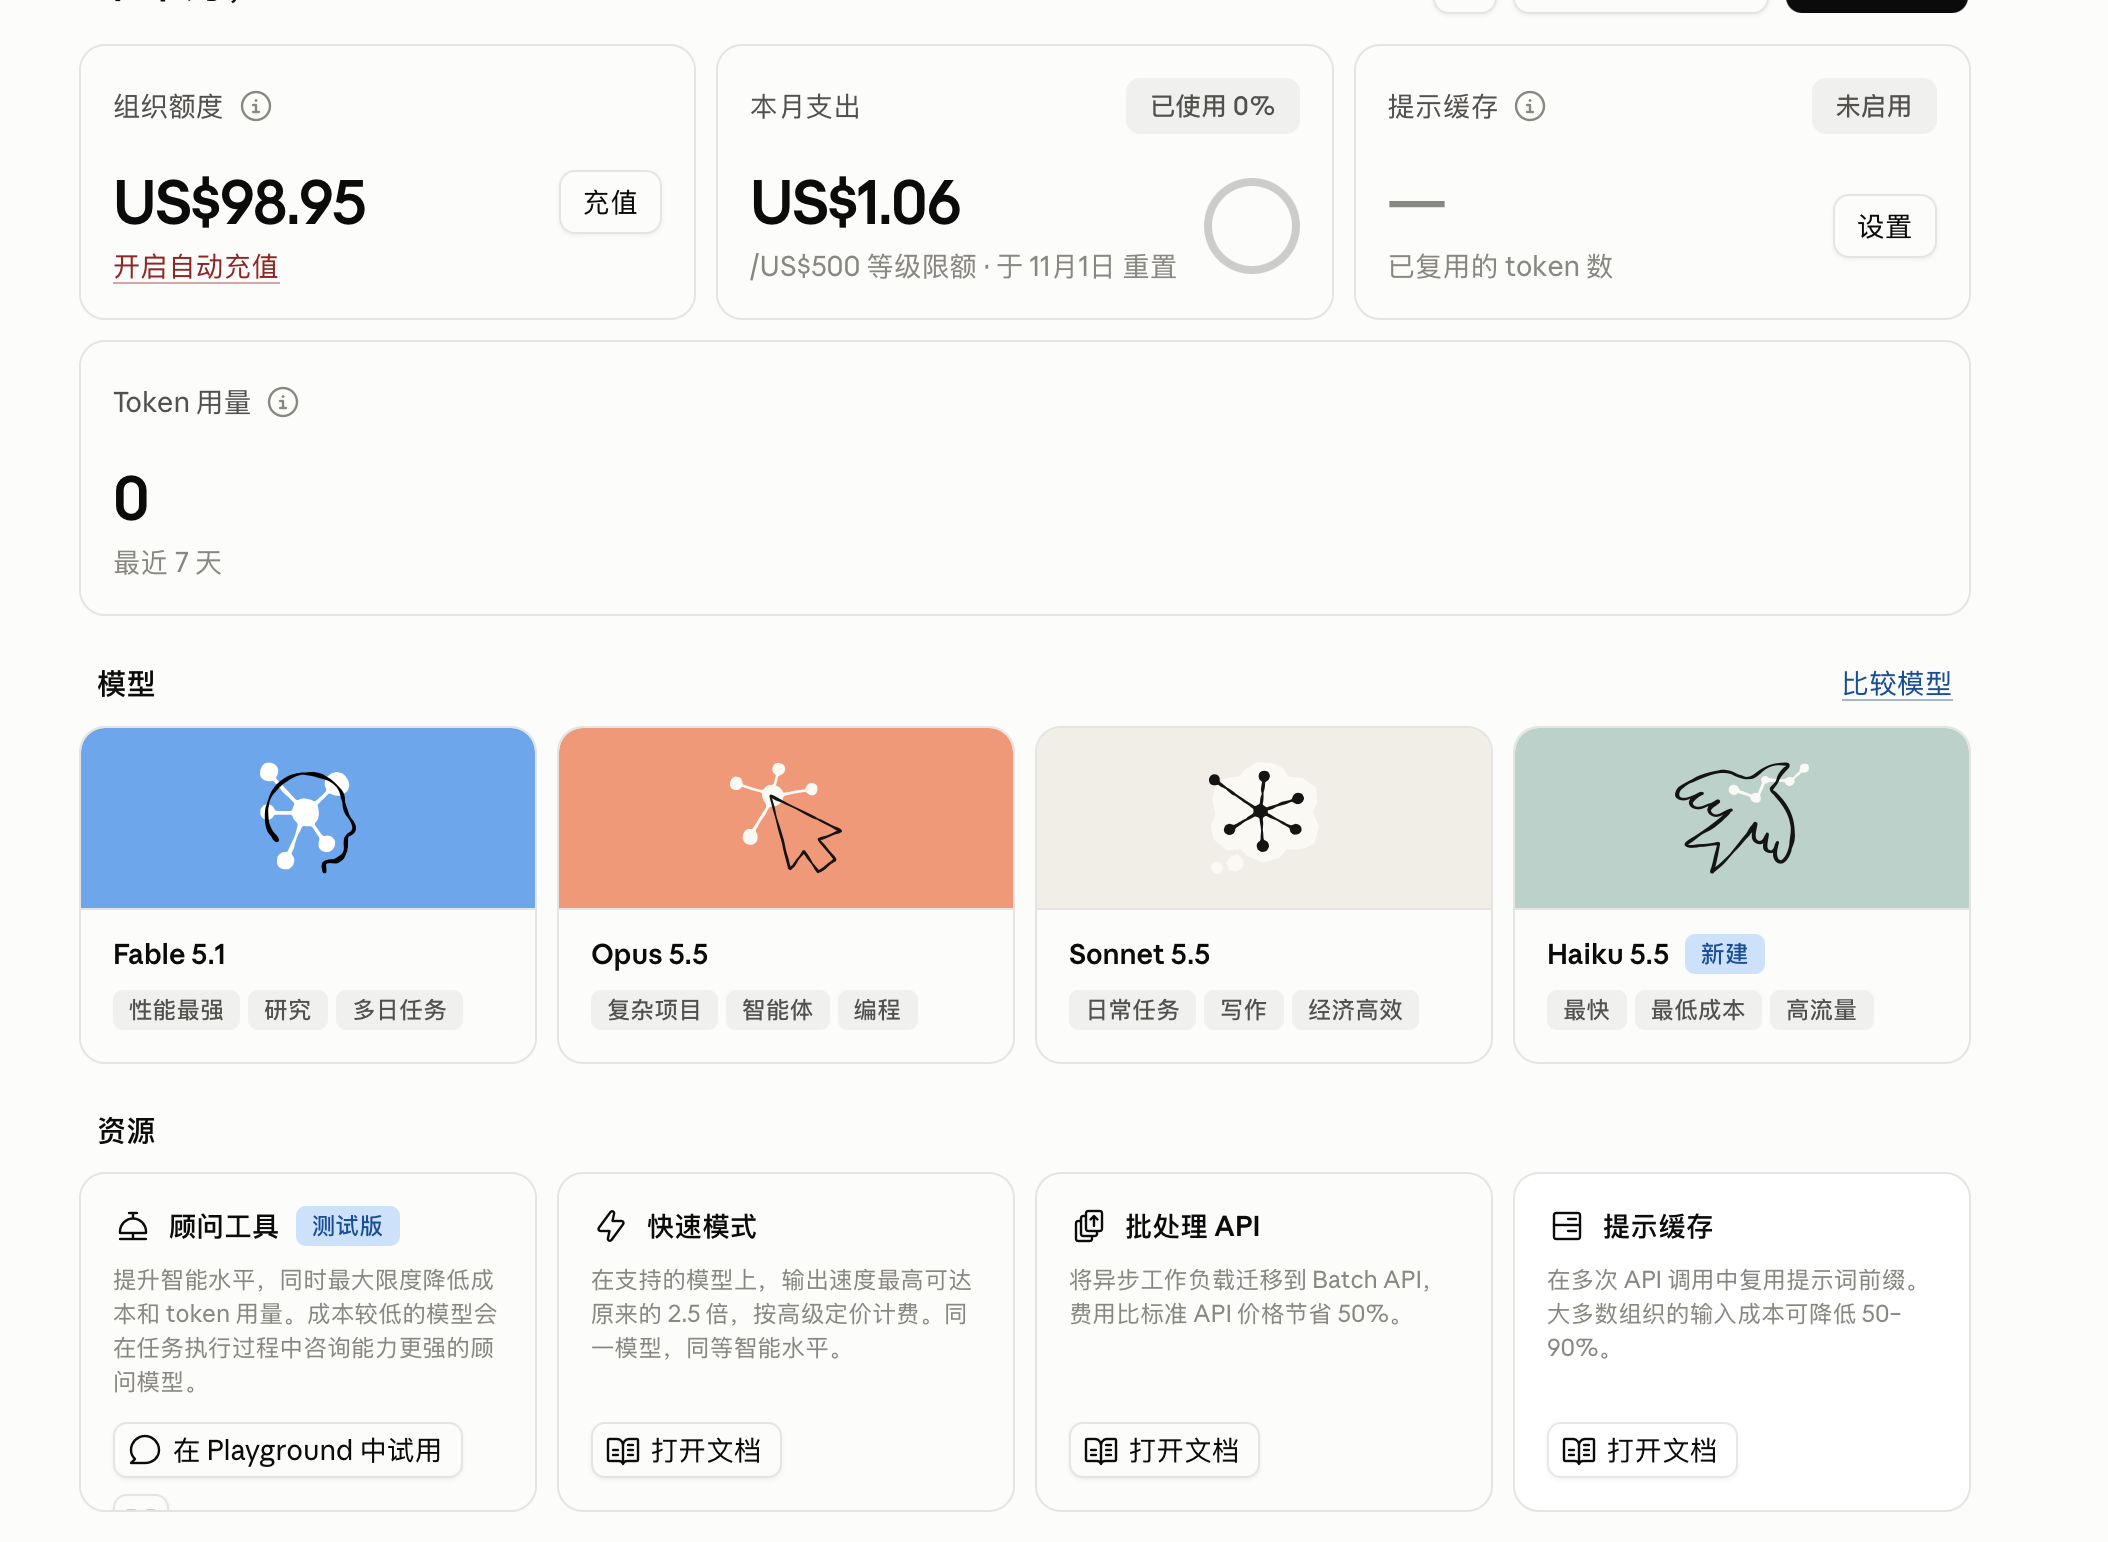Screen dimensions: 2108x1542
Task: Open the 比较模型 link
Action: (1896, 684)
